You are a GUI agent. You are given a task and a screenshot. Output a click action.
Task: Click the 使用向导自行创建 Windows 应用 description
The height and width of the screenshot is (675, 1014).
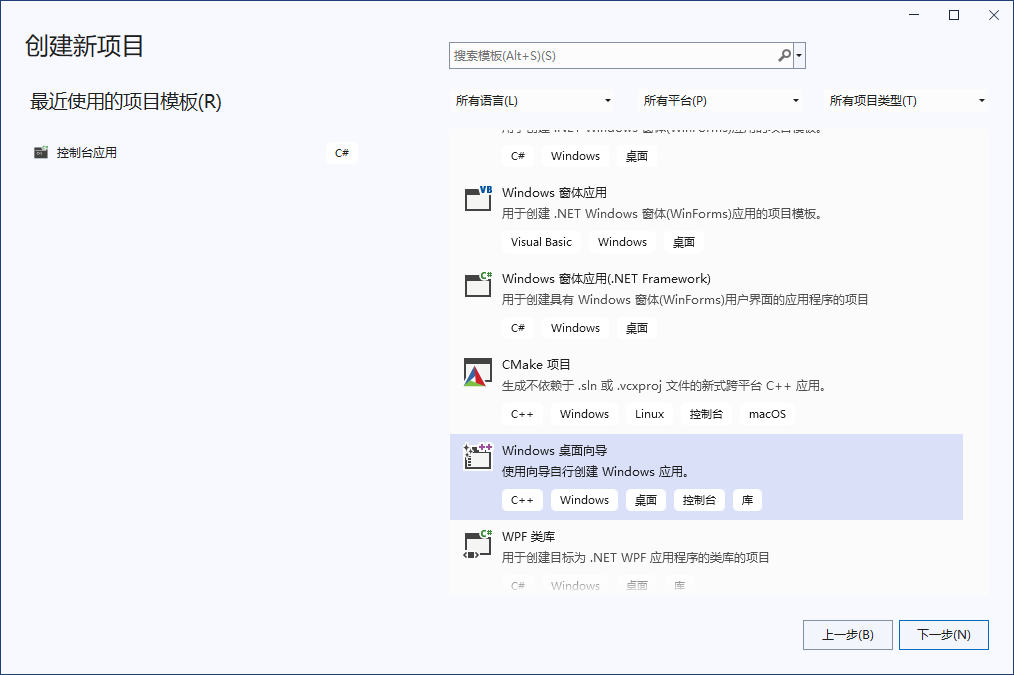pyautogui.click(x=596, y=472)
